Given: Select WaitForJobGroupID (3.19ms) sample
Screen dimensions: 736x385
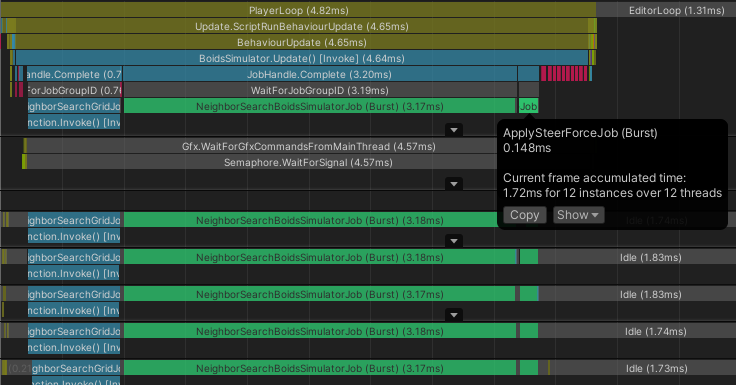Looking at the screenshot, I should [x=319, y=90].
